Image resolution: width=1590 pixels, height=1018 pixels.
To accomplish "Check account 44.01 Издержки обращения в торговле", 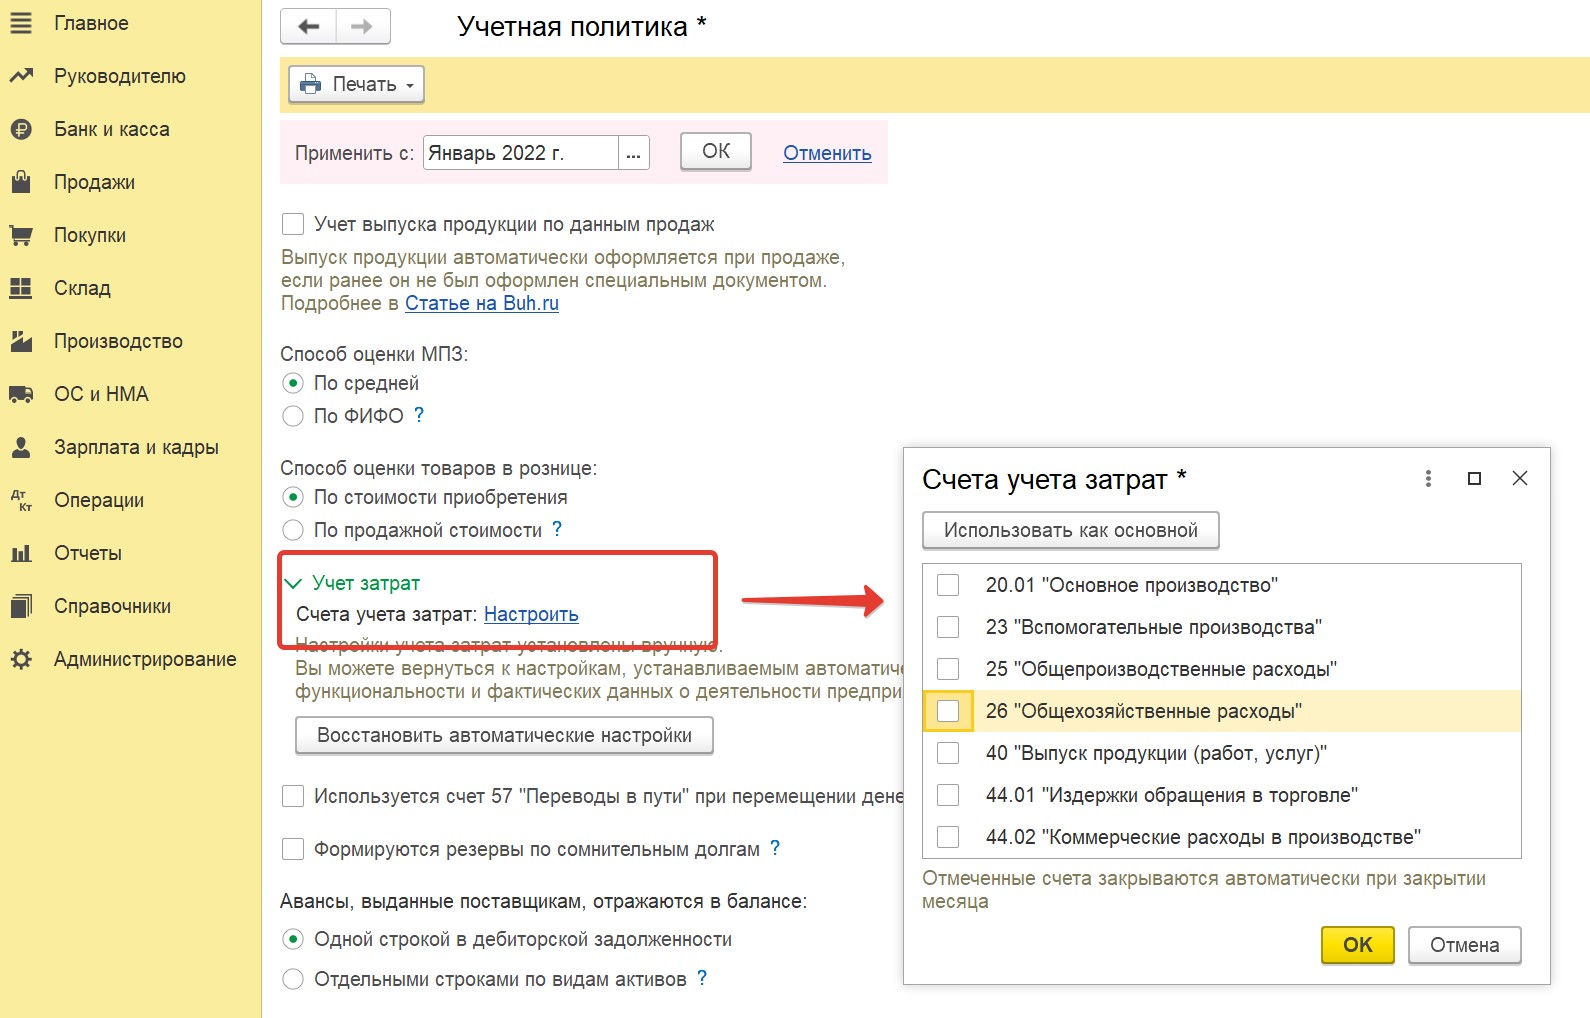I will (x=948, y=795).
